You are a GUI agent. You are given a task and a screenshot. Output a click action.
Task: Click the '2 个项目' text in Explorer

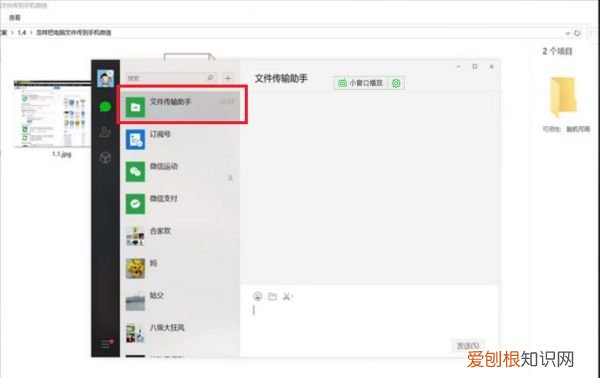[557, 51]
